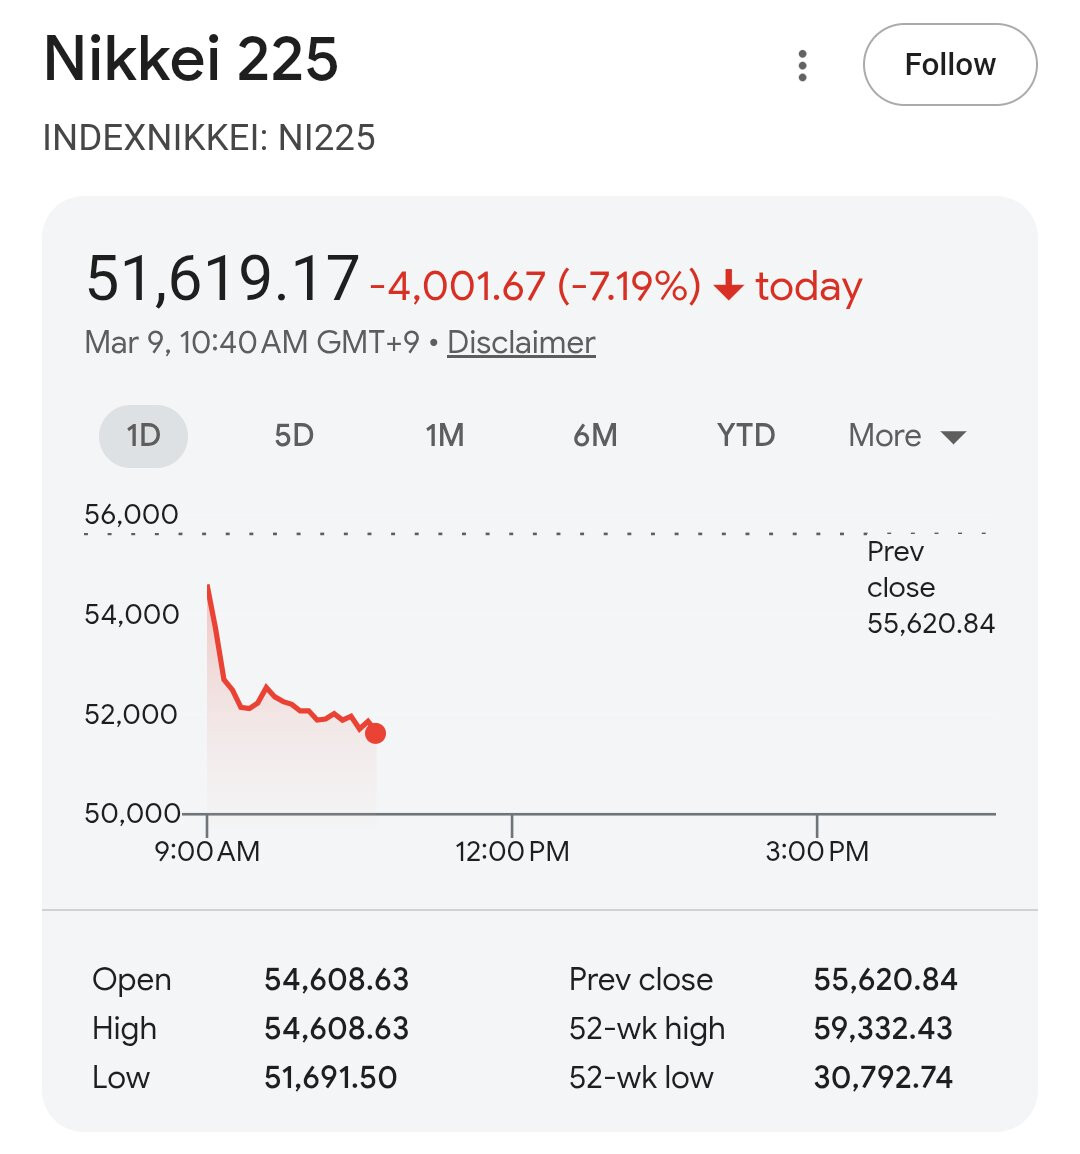
Task: Switch chart to YTD range
Action: 746,436
